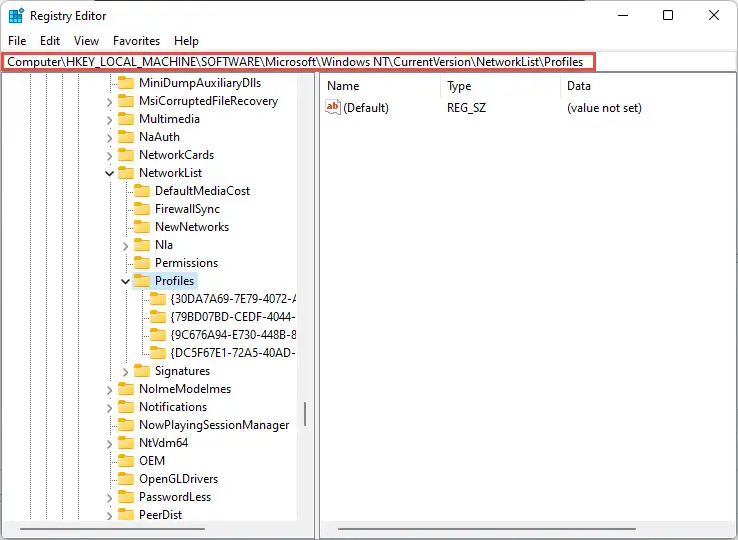The image size is (738, 540).
Task: Maximize the Registry Editor window
Action: [667, 16]
